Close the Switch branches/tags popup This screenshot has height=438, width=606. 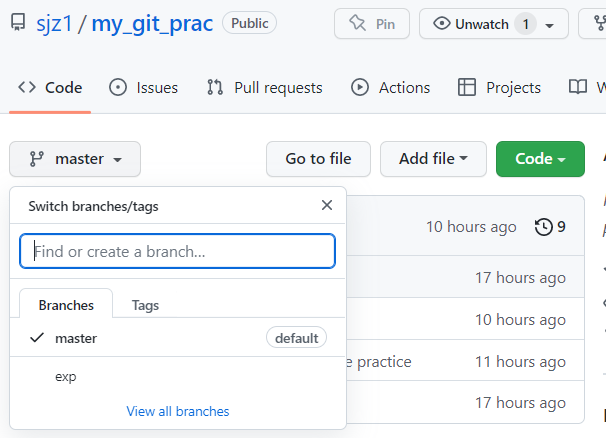click(x=327, y=205)
